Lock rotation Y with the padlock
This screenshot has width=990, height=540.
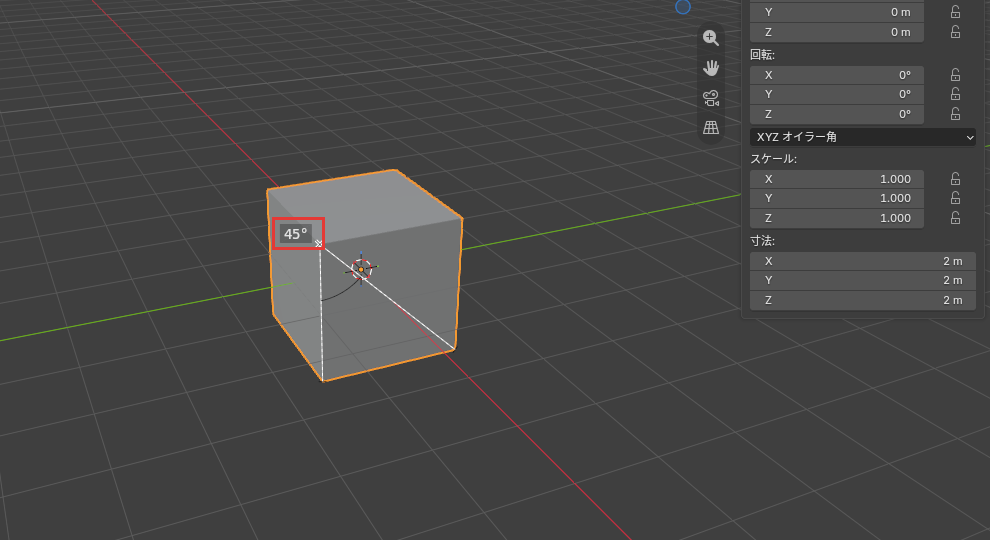pyautogui.click(x=955, y=94)
